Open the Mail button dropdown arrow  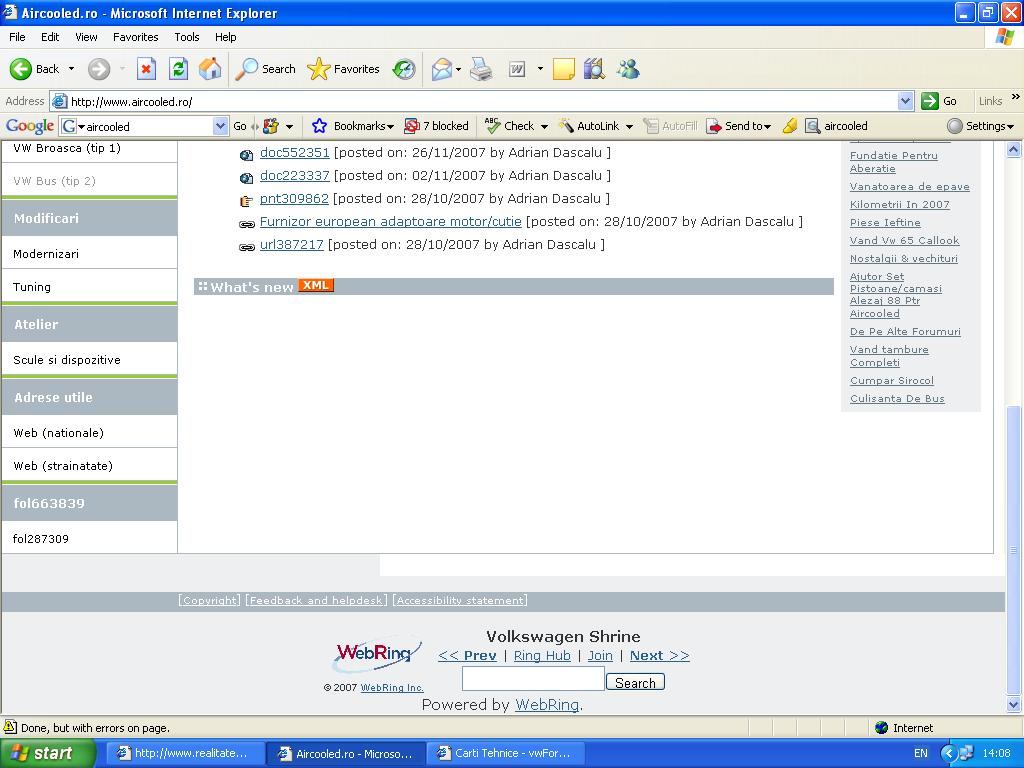[458, 69]
